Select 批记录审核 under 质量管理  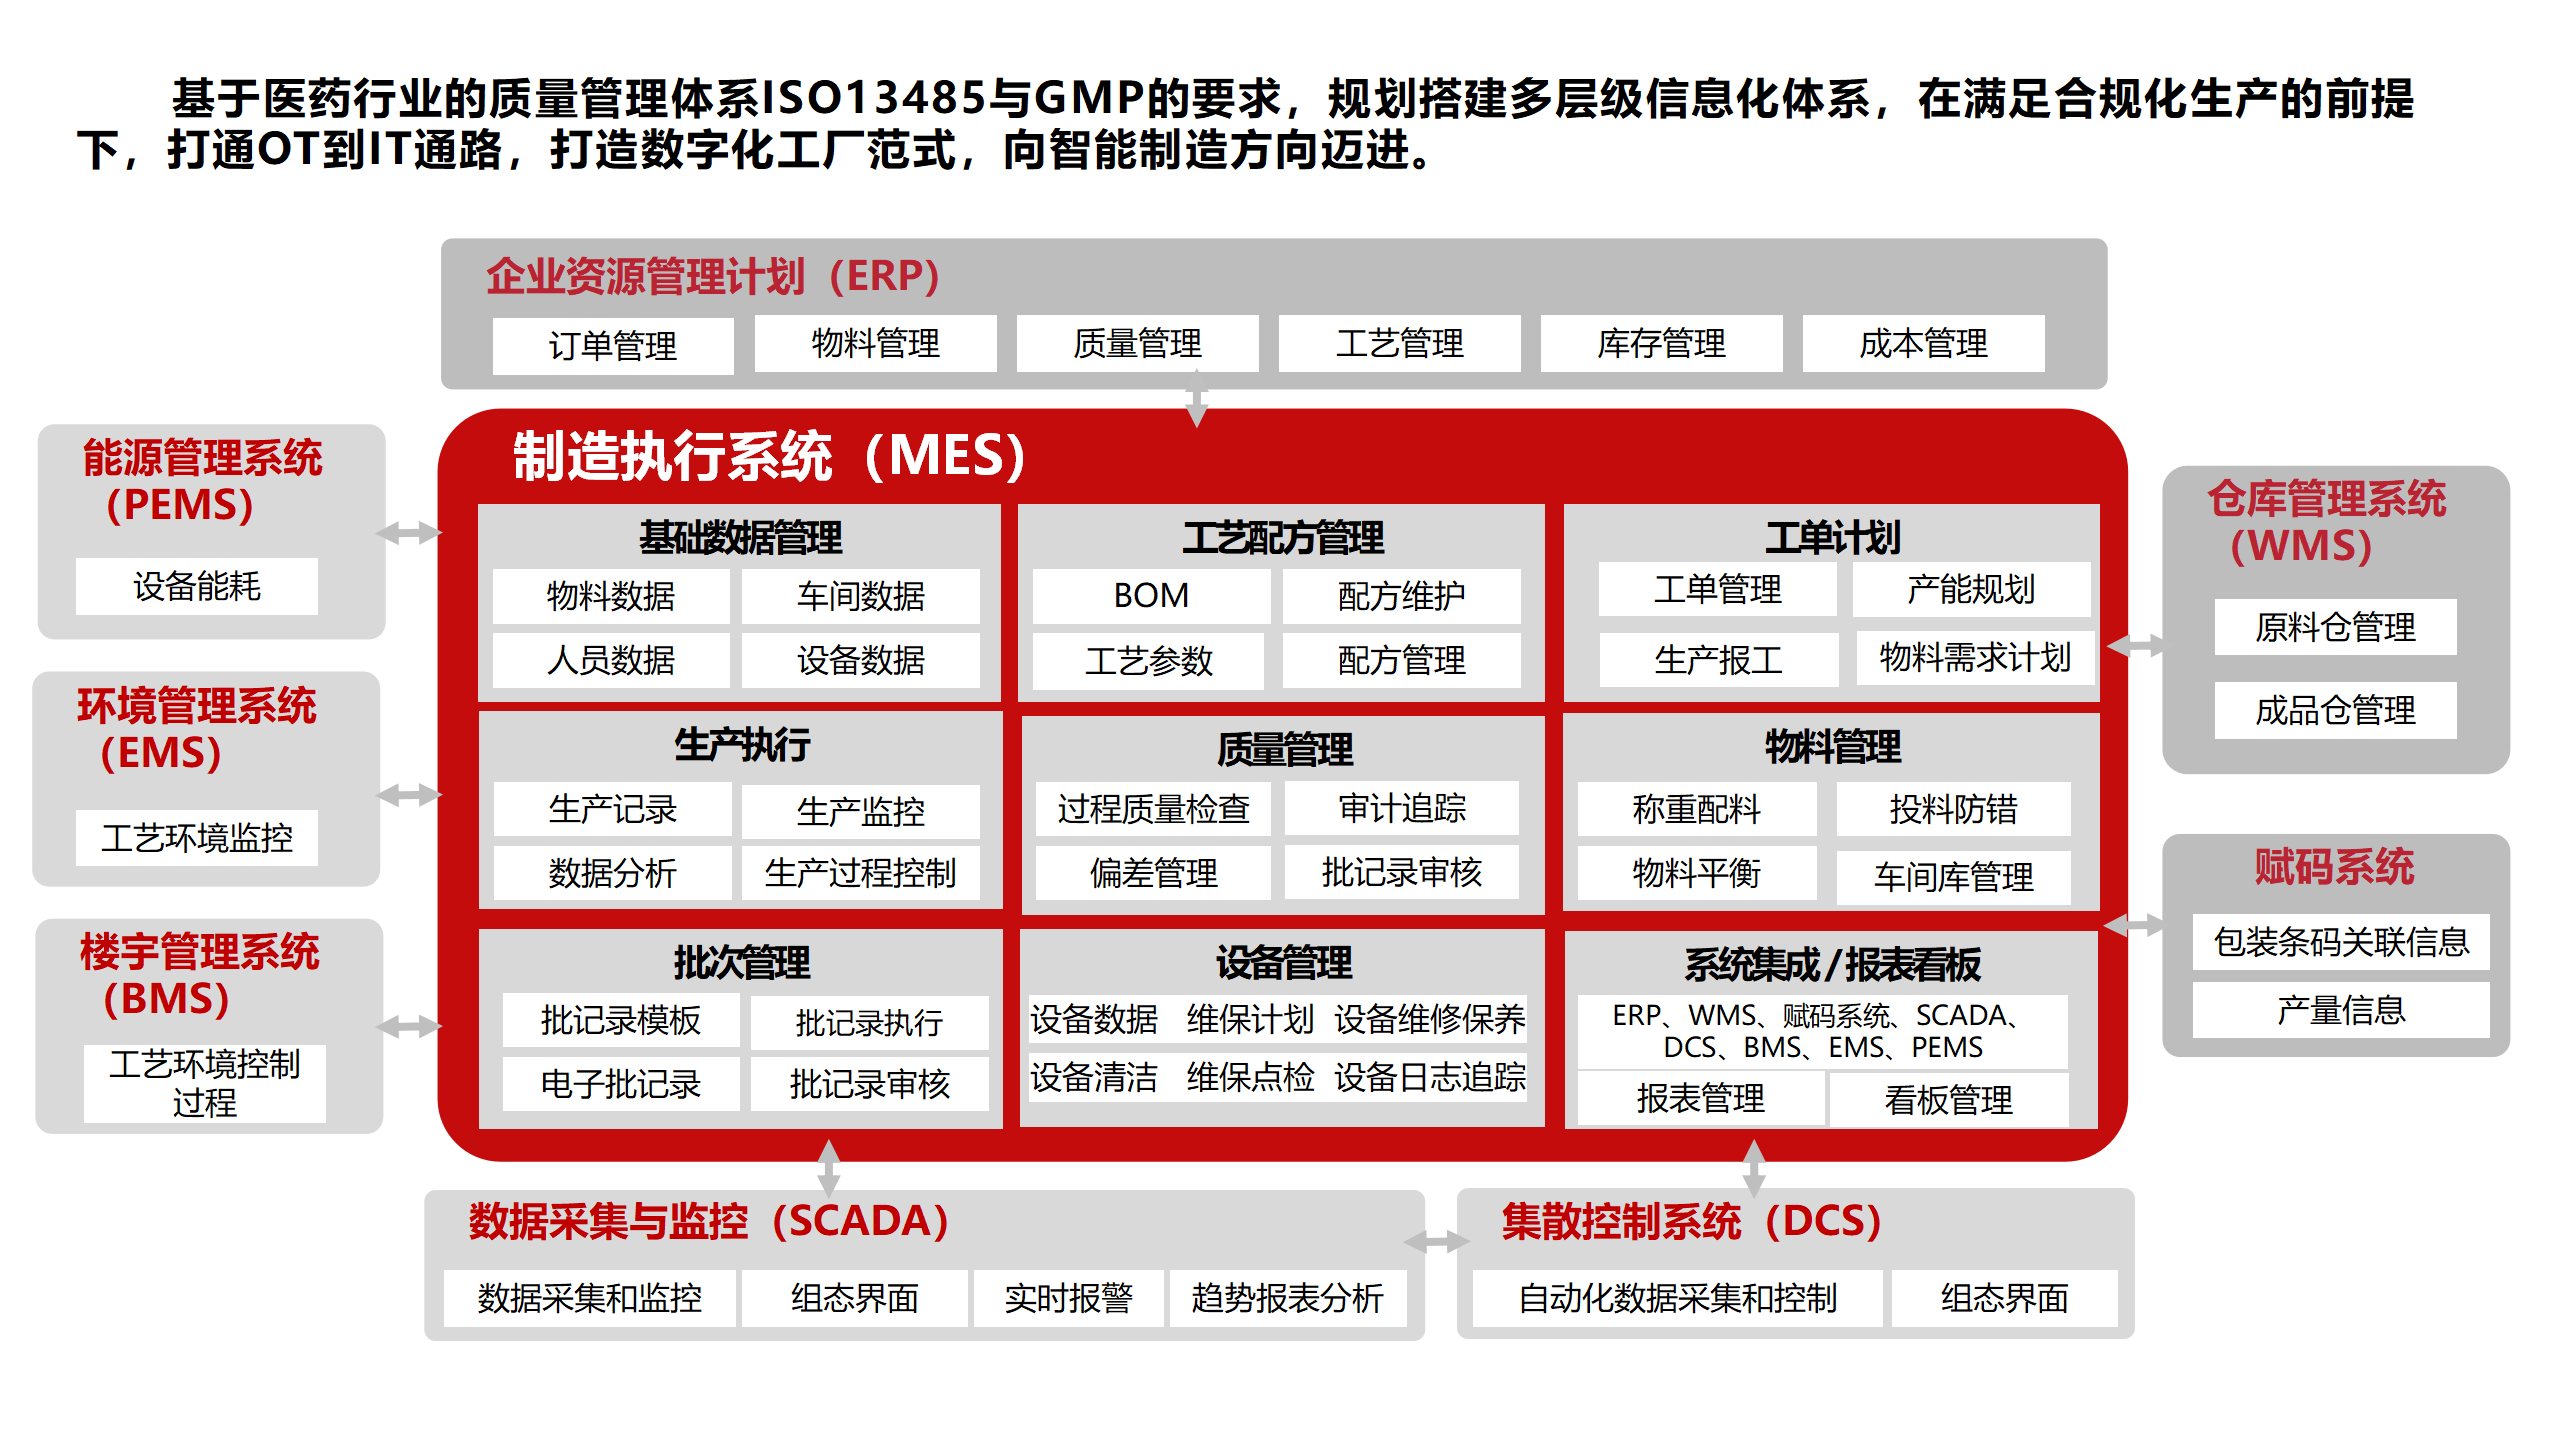(1402, 872)
